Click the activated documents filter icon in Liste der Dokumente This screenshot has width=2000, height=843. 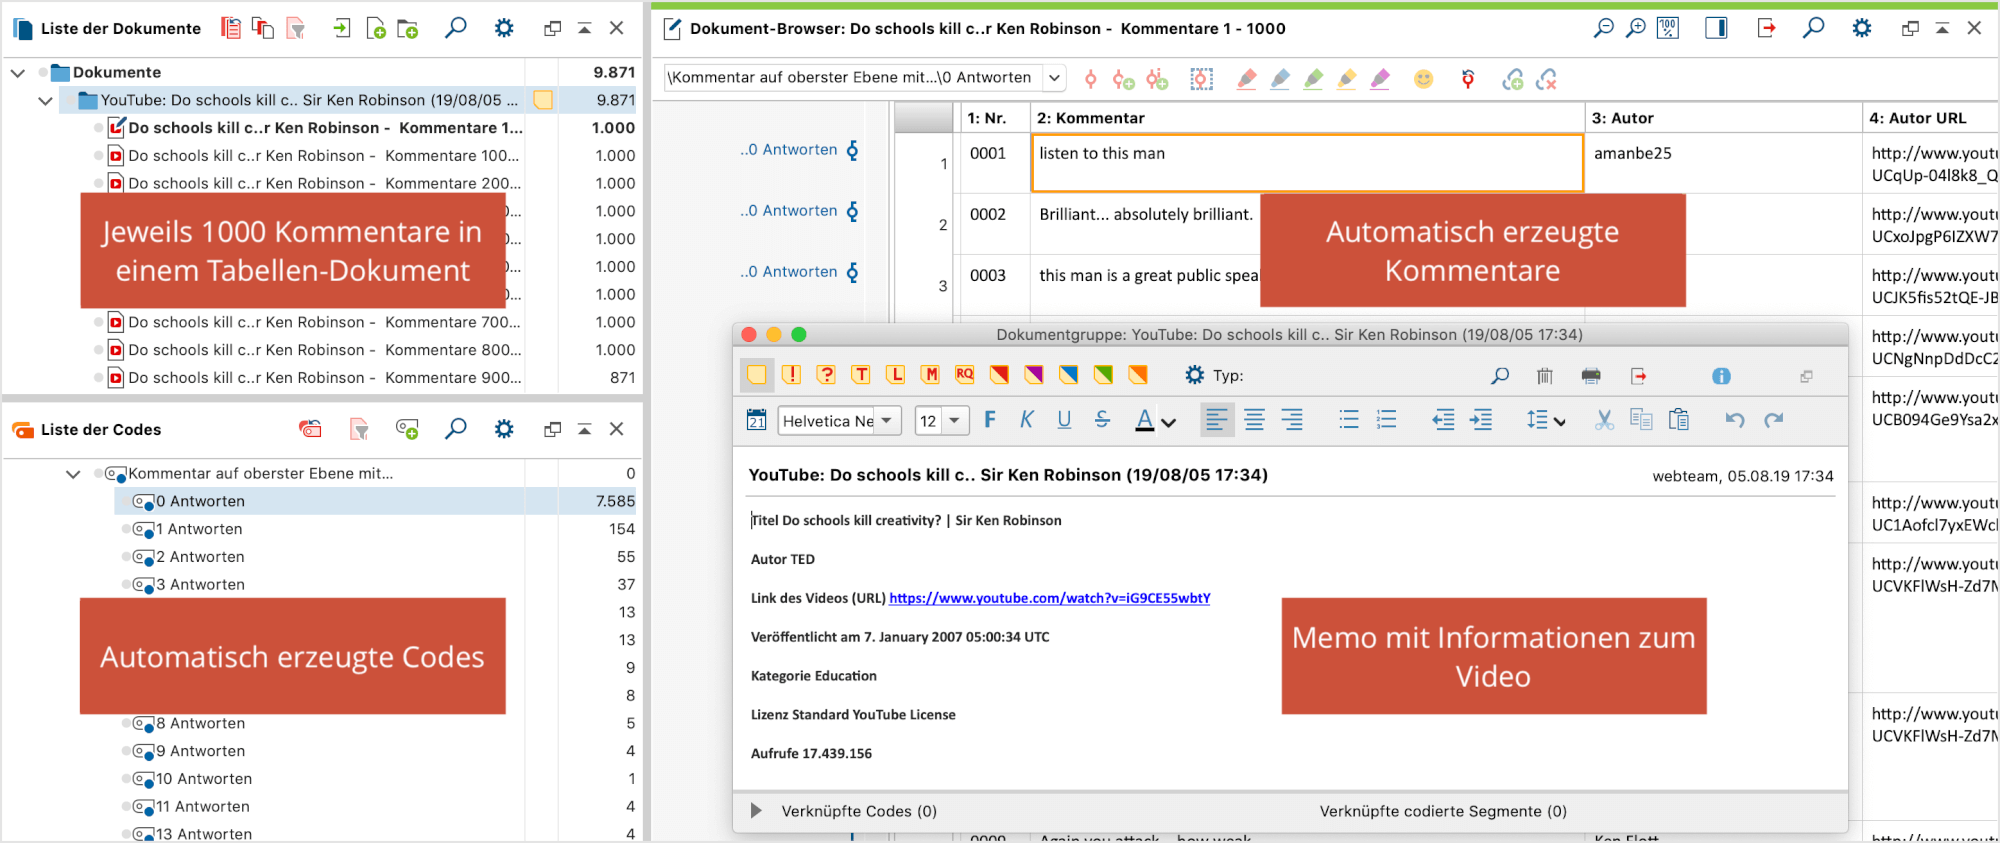295,28
